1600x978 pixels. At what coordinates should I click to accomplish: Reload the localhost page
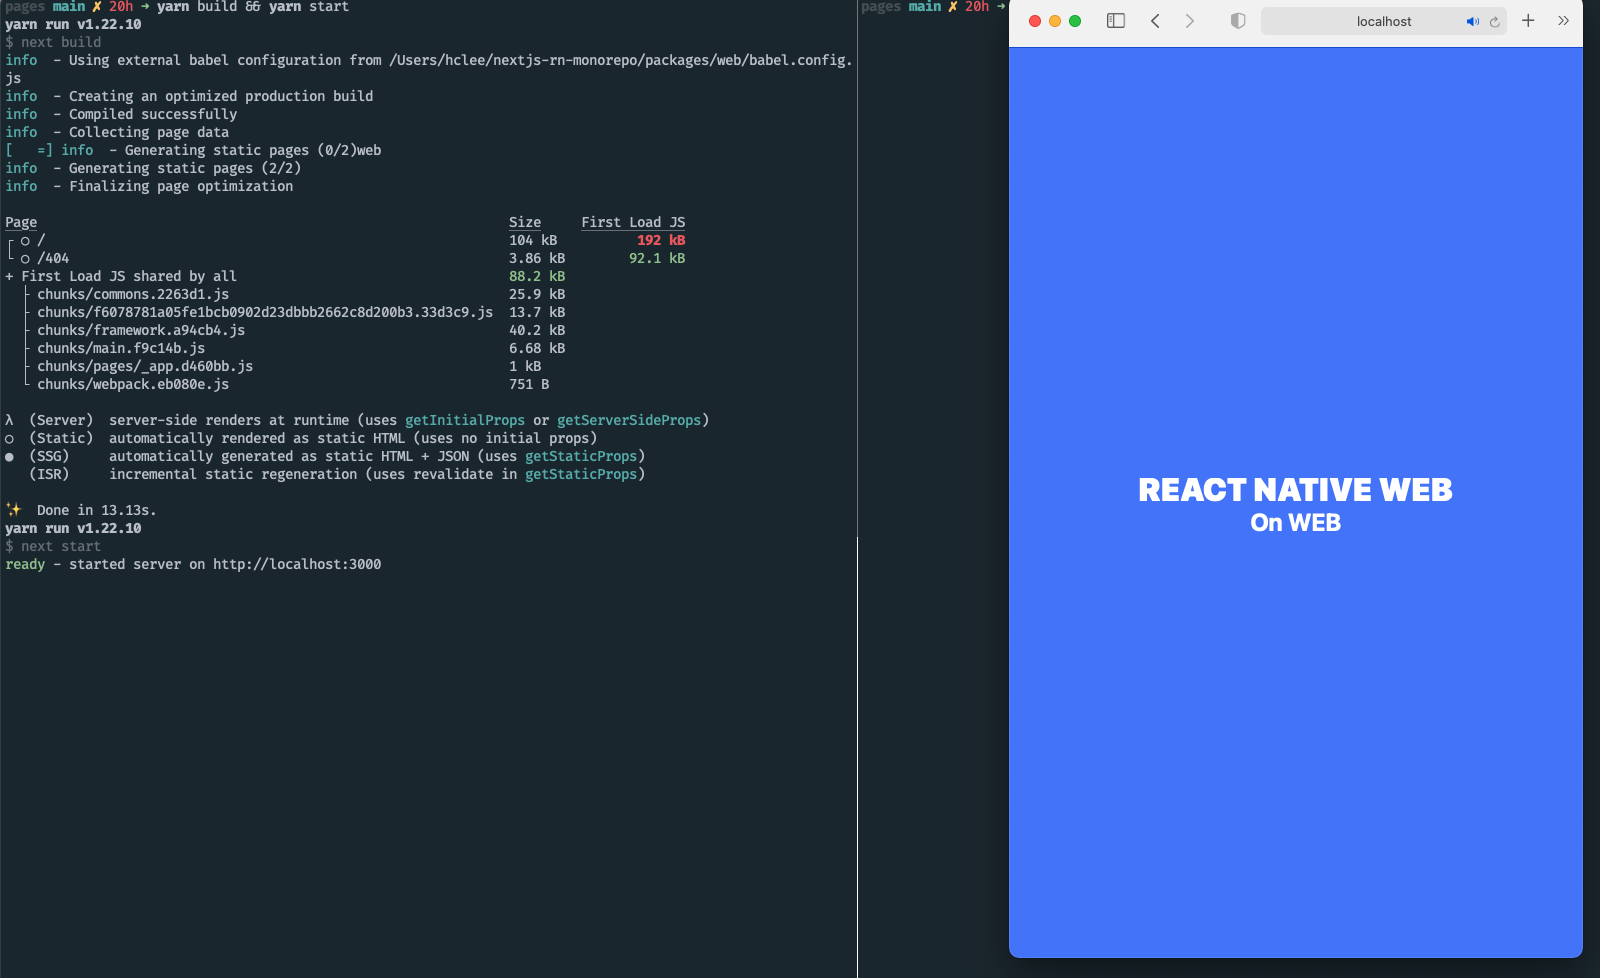1495,22
